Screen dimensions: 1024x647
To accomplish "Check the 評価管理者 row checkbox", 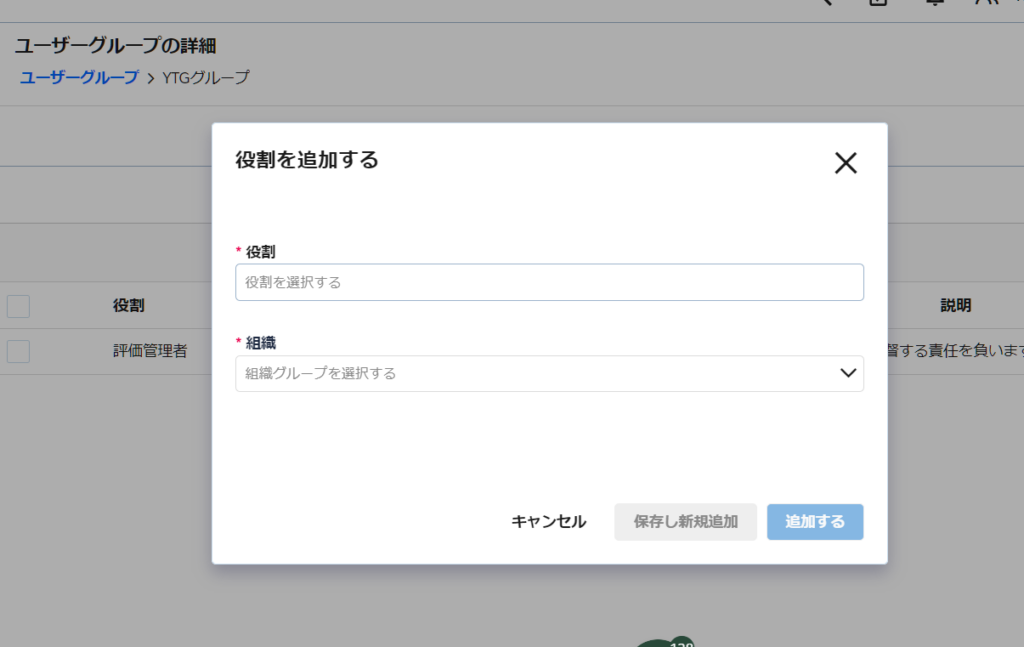I will coord(18,351).
